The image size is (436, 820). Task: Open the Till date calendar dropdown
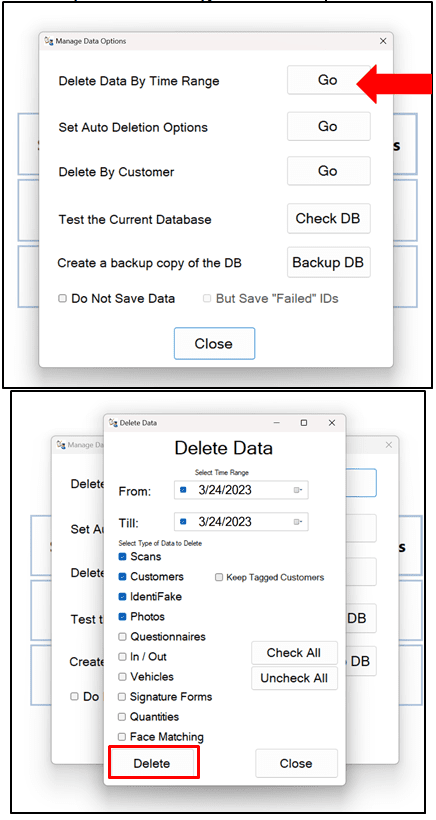tap(299, 521)
